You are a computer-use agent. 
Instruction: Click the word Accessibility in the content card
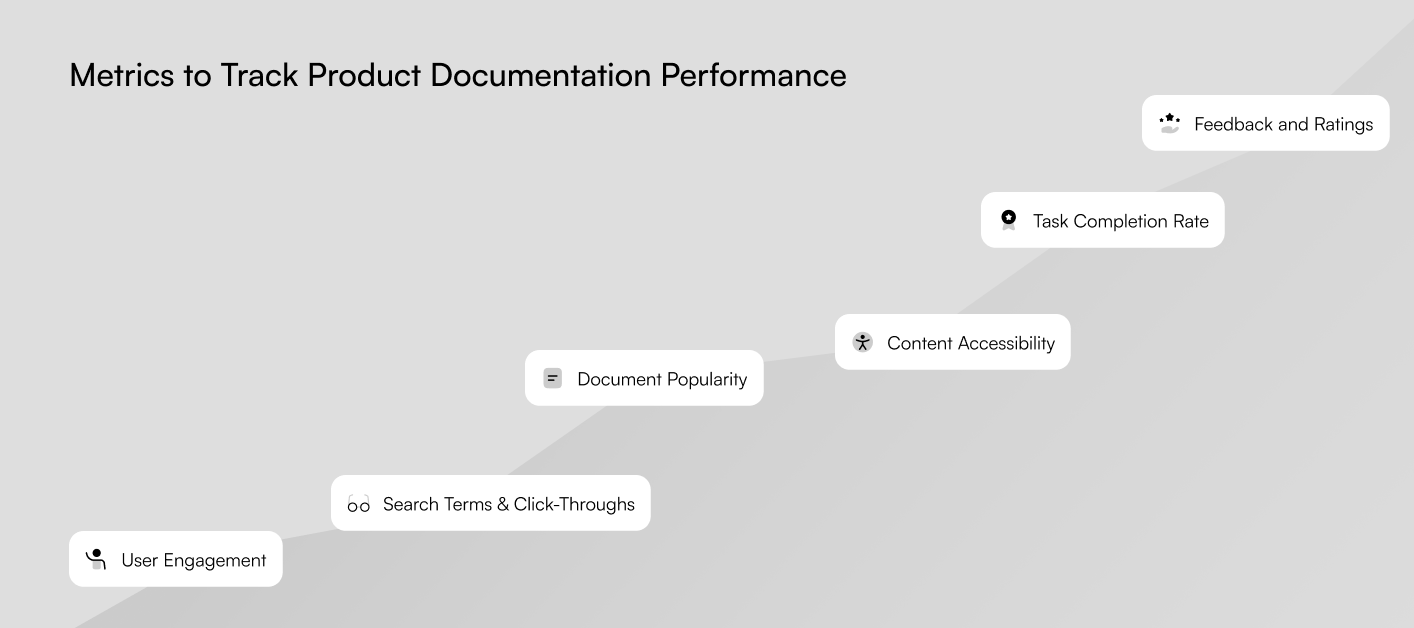pyautogui.click(x=1005, y=343)
